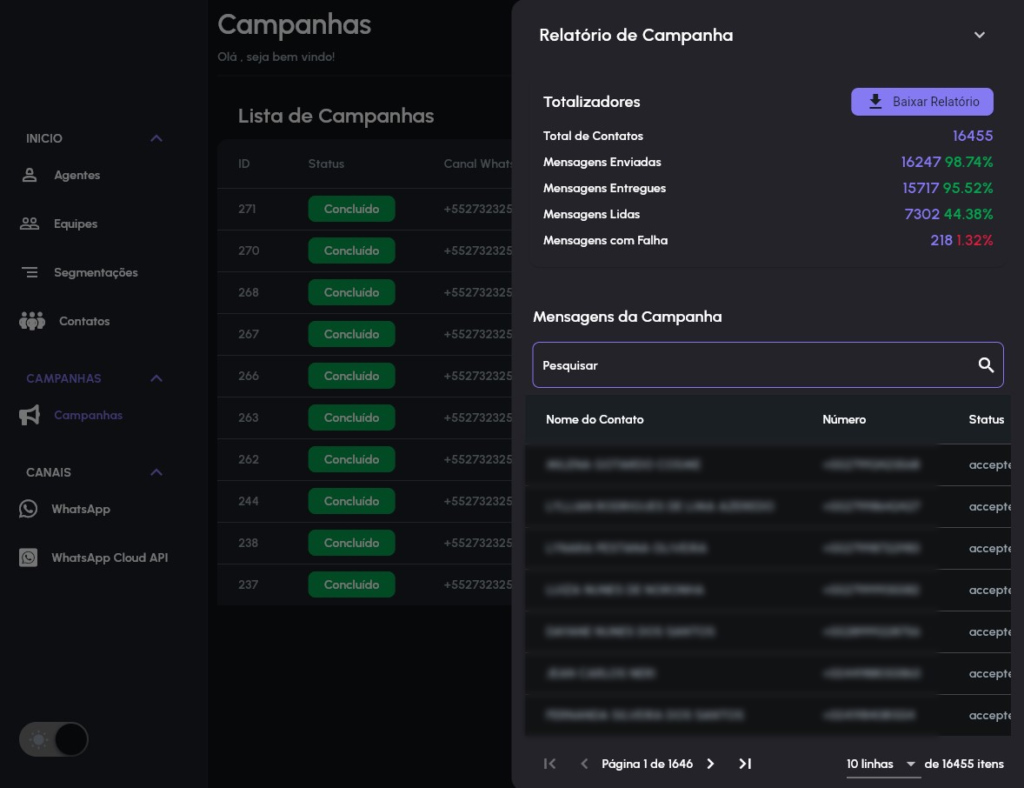The height and width of the screenshot is (788, 1024).
Task: Click the WhatsApp logo icon in sidebar
Action: pyautogui.click(x=28, y=509)
